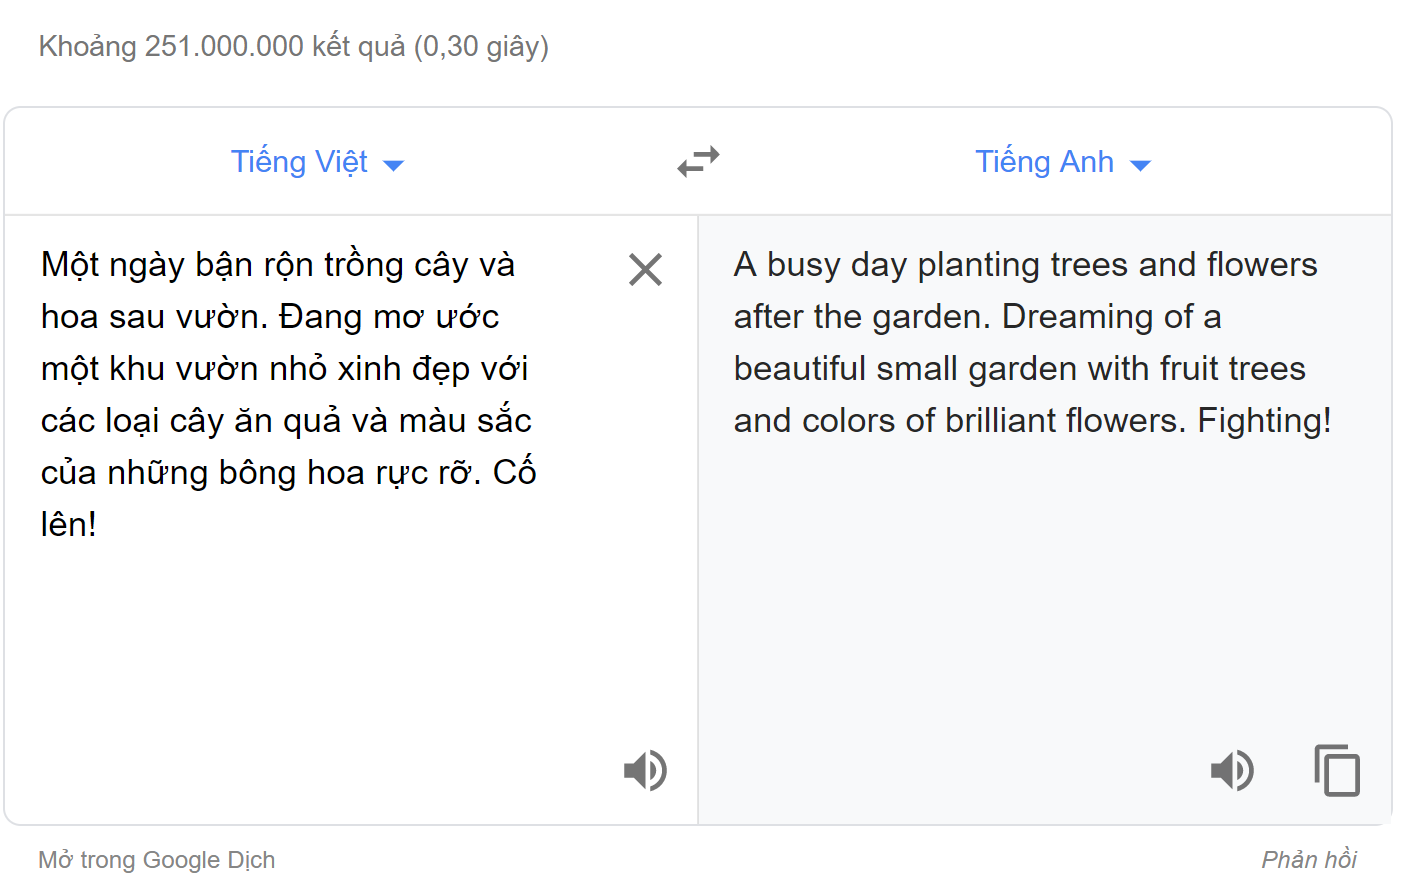Open the Tiếng Anh target language dropdown
This screenshot has width=1401, height=893.
[1063, 161]
